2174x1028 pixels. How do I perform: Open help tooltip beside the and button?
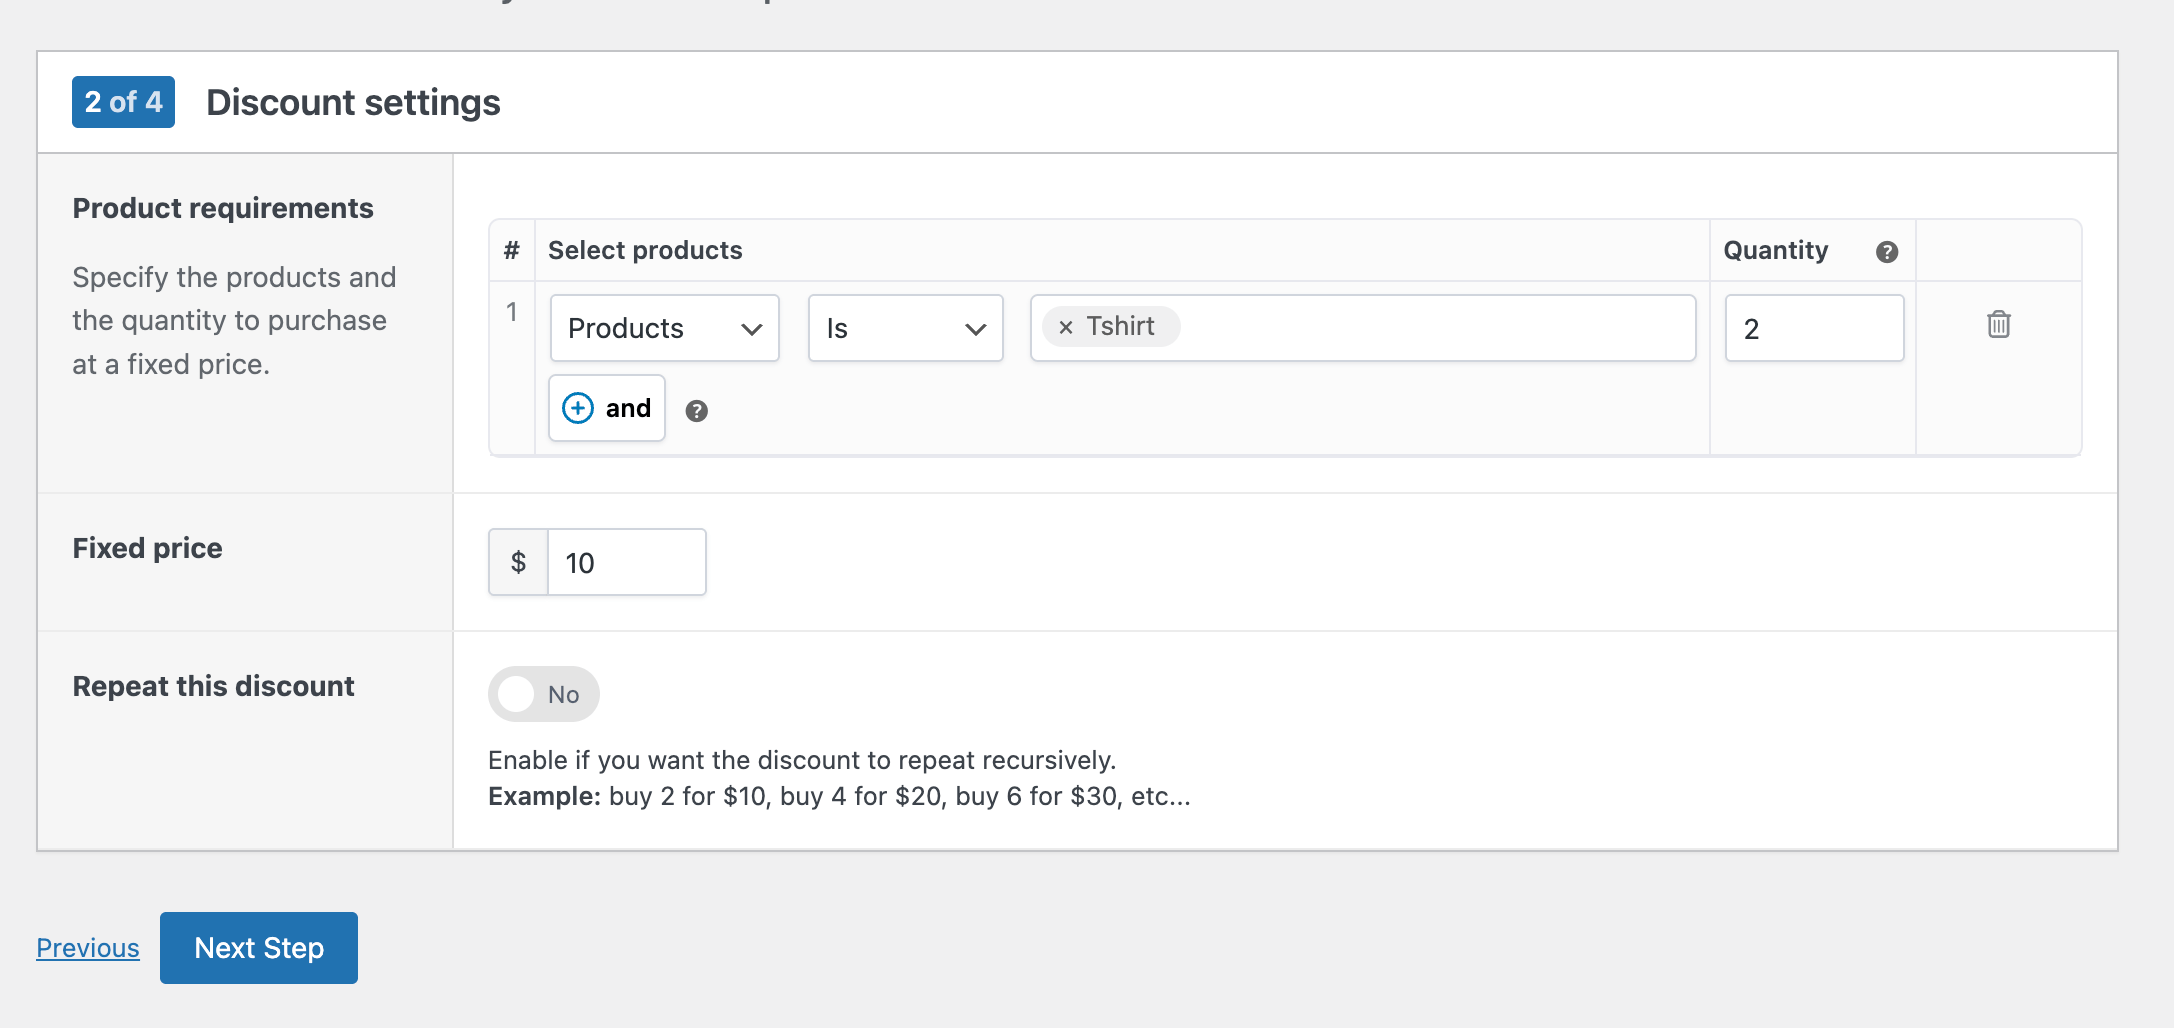pyautogui.click(x=696, y=411)
